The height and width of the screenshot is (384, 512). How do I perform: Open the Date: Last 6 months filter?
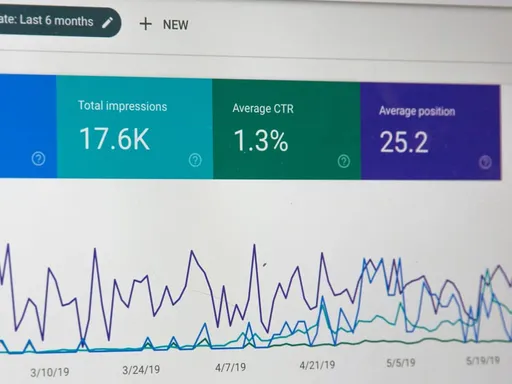60,22
